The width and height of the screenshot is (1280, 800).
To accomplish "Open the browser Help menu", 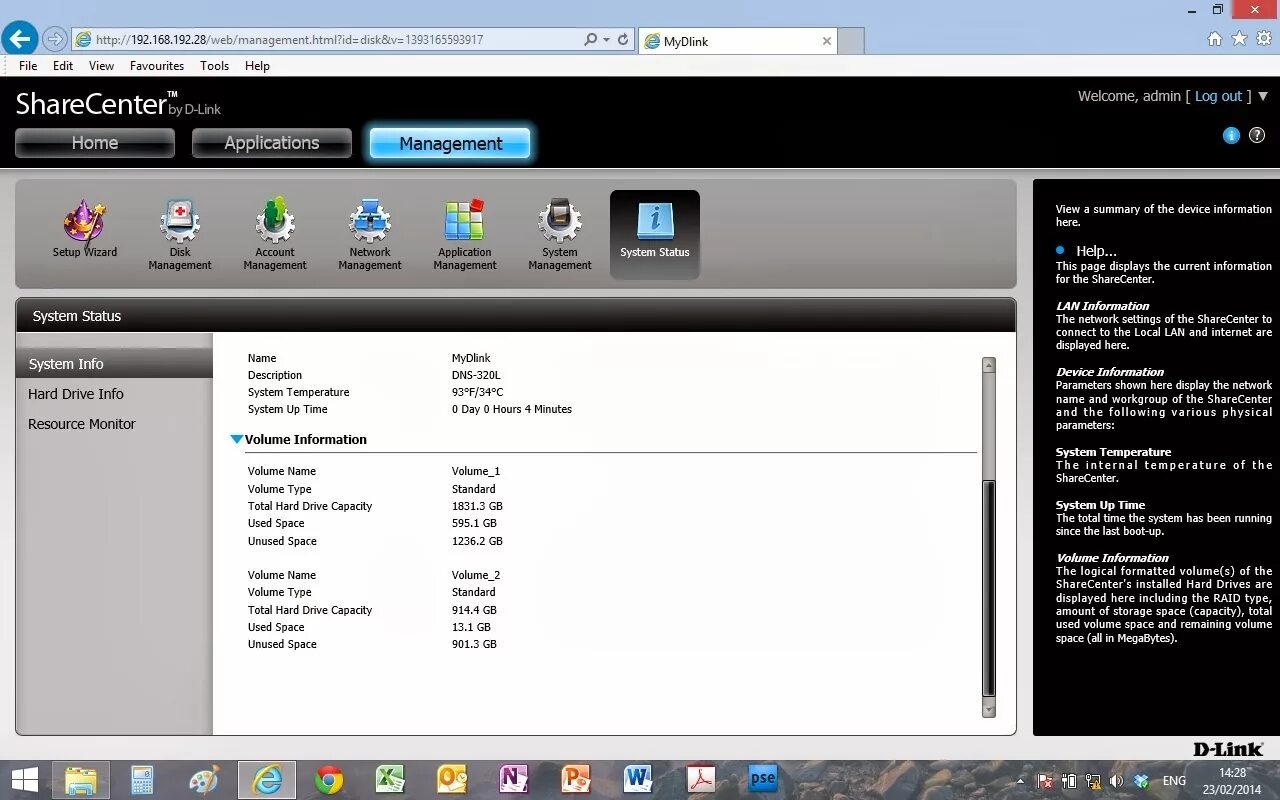I will [x=257, y=66].
